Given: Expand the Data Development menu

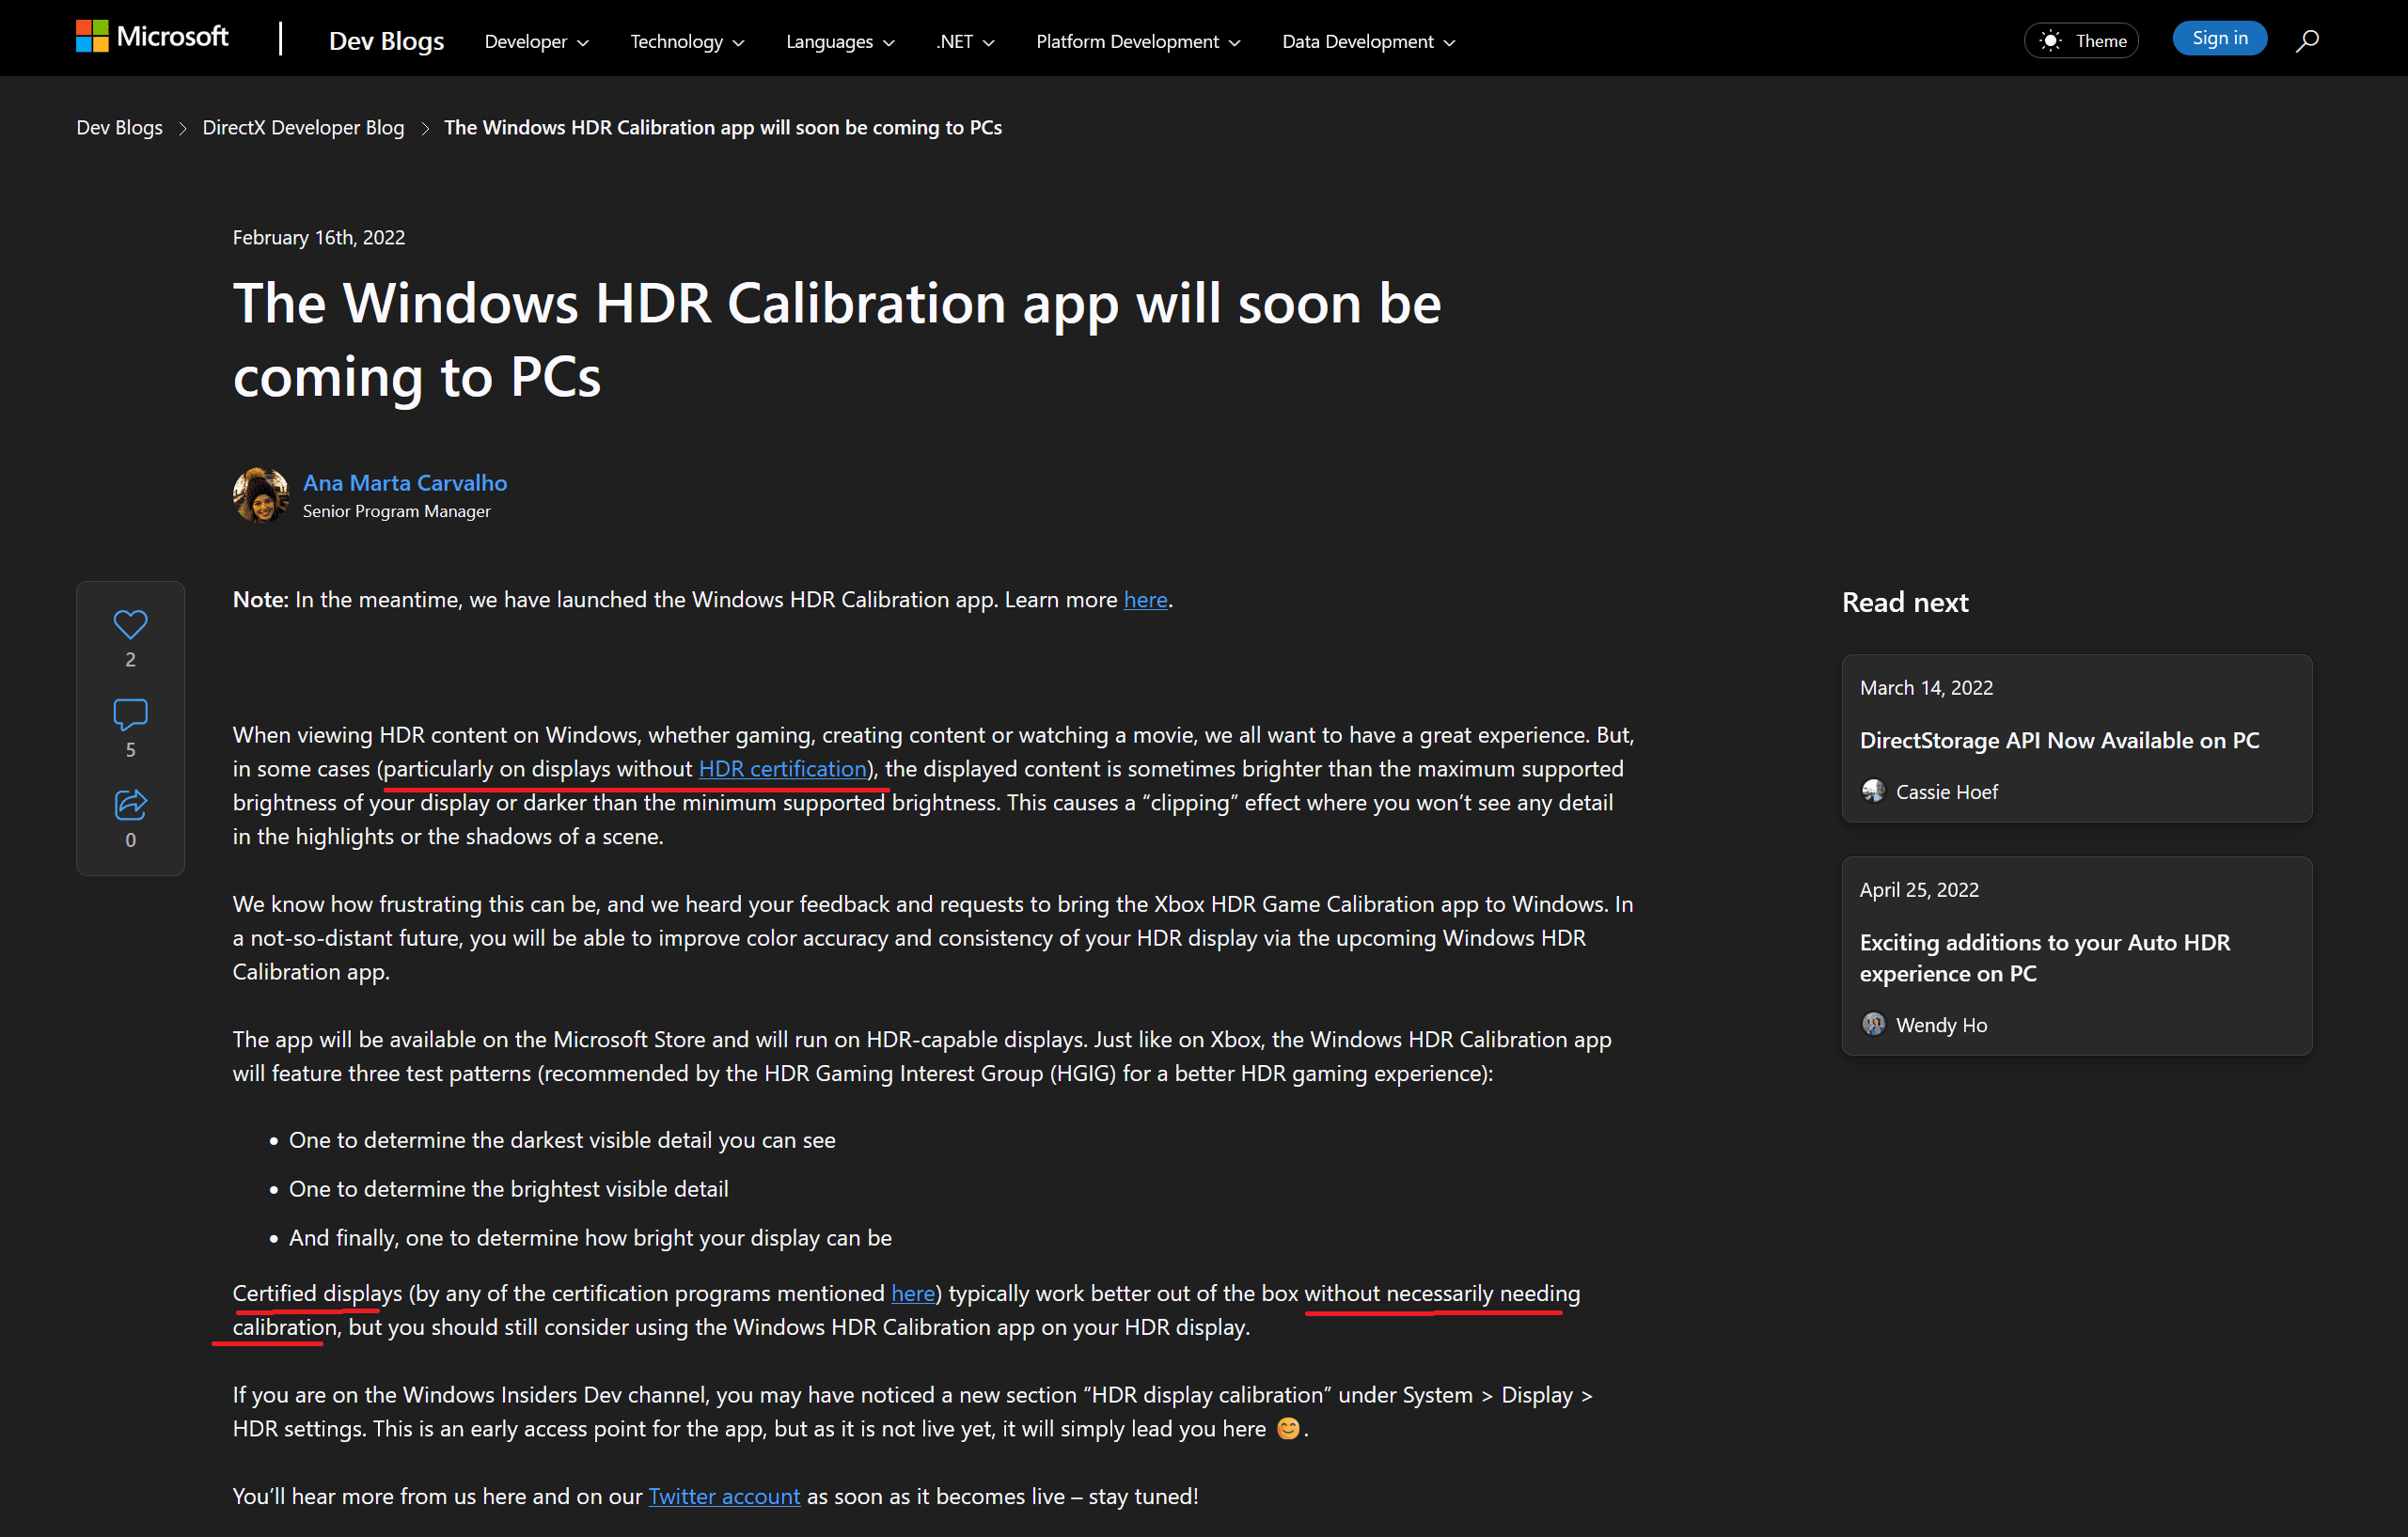Looking at the screenshot, I should pos(1368,42).
